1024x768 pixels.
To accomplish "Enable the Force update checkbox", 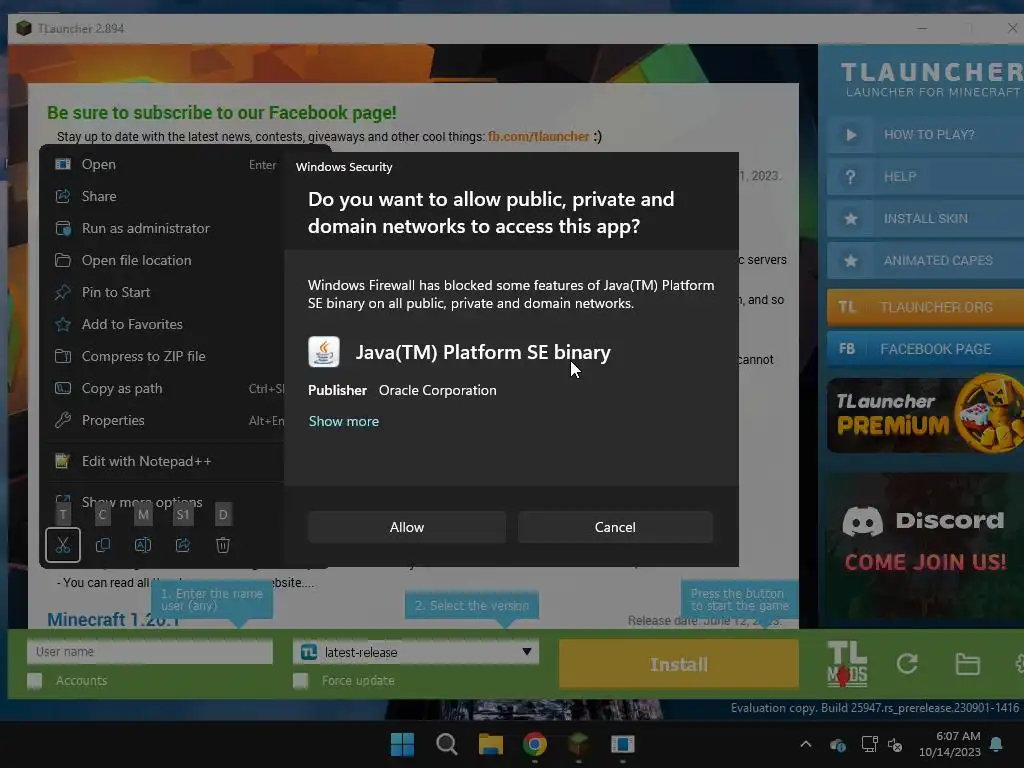I will point(300,681).
